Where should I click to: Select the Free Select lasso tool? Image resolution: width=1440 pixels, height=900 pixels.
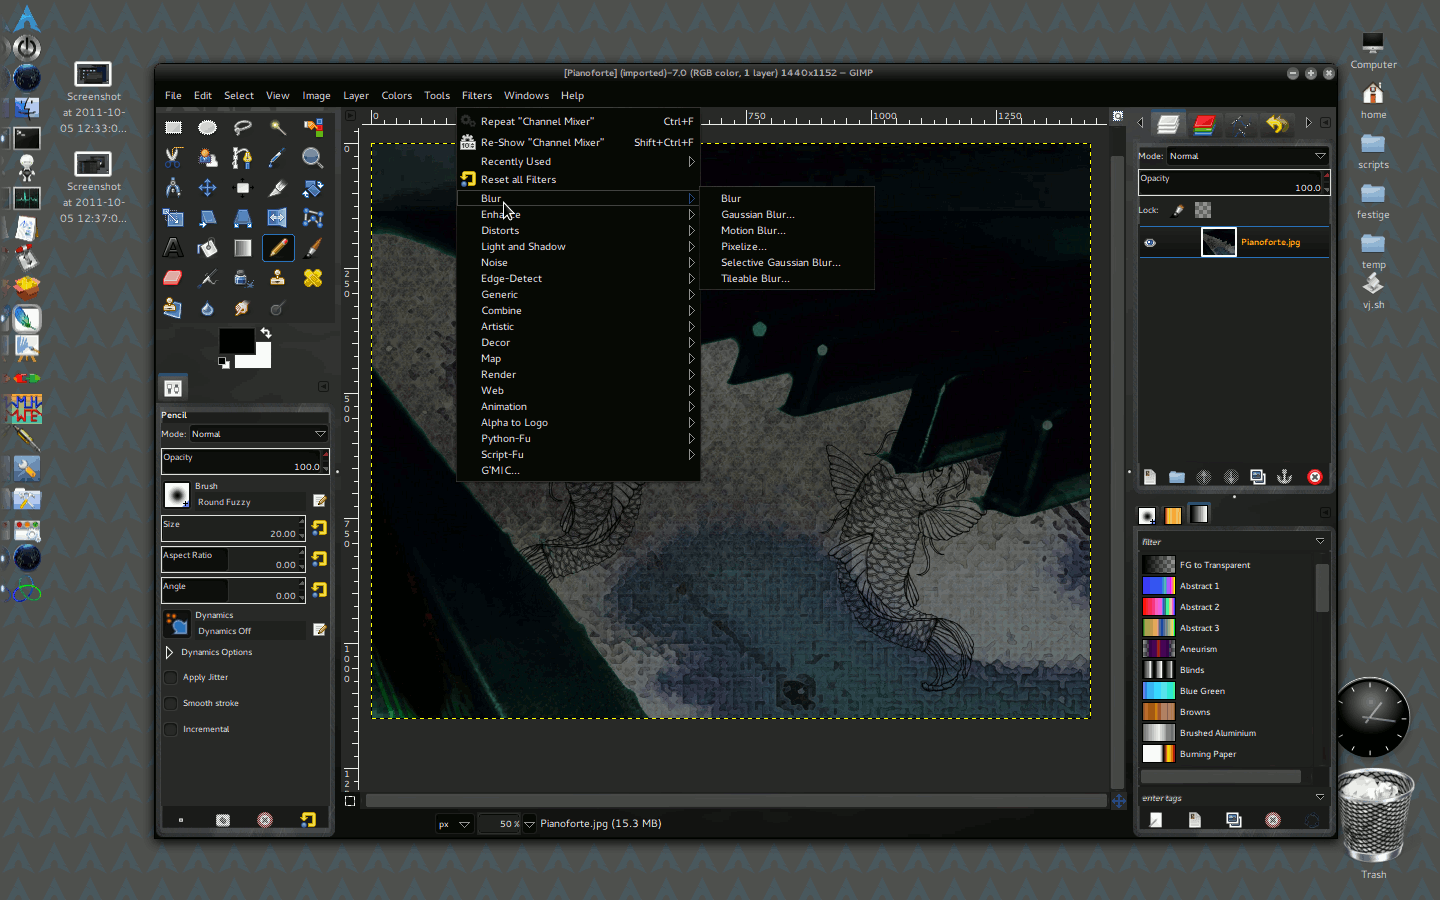point(242,127)
